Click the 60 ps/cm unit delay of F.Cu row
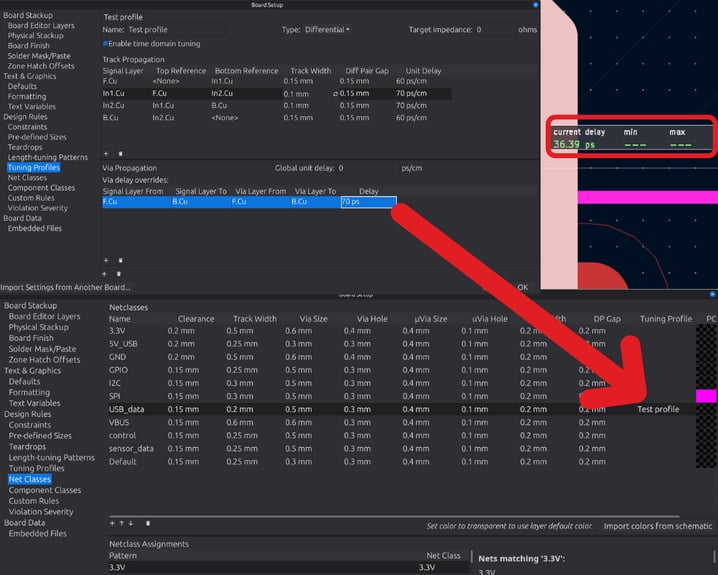Screen dimensions: 718x575 [411, 81]
